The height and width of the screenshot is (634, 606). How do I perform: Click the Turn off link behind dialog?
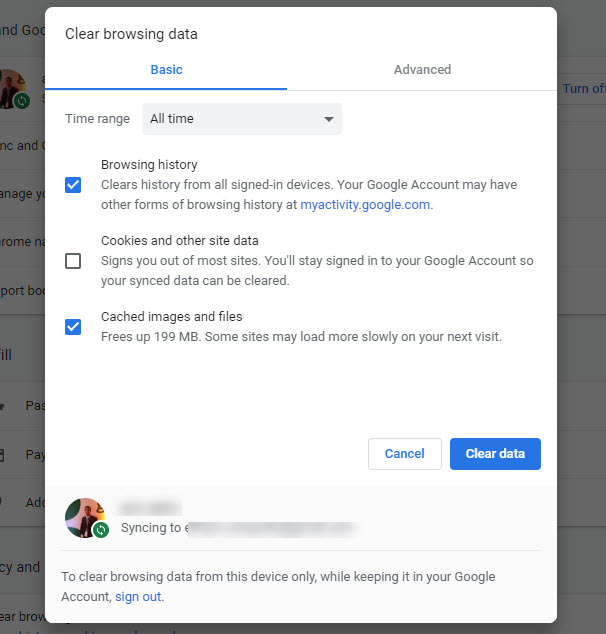coord(584,89)
